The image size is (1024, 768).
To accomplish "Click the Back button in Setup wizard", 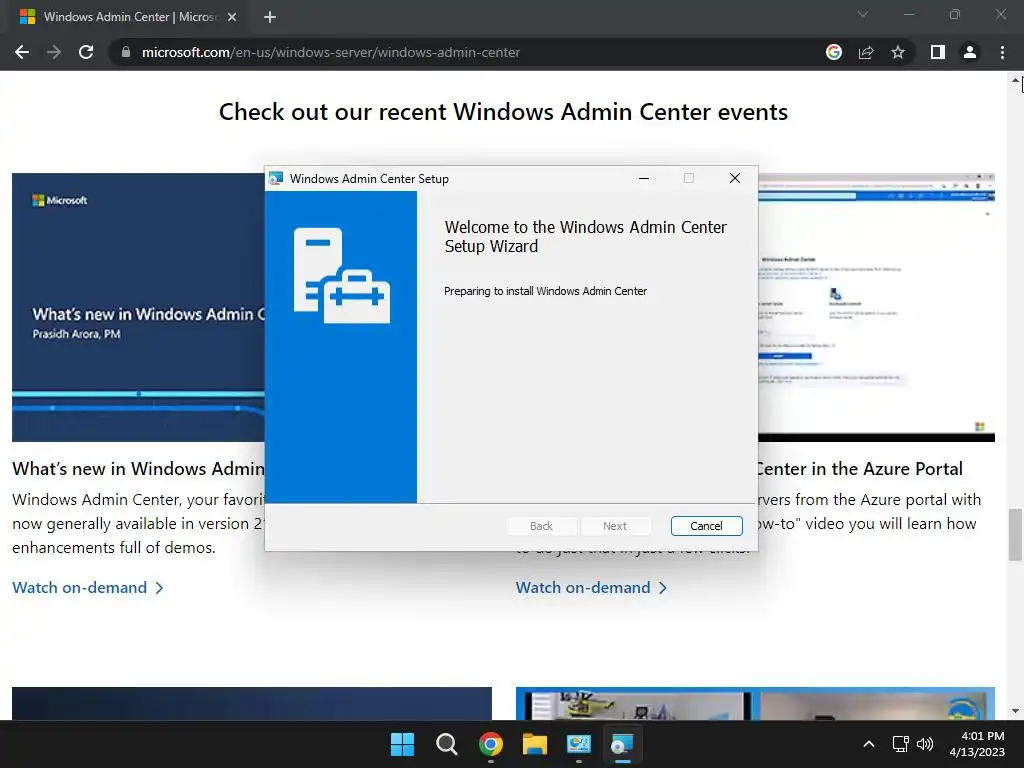I will point(541,526).
